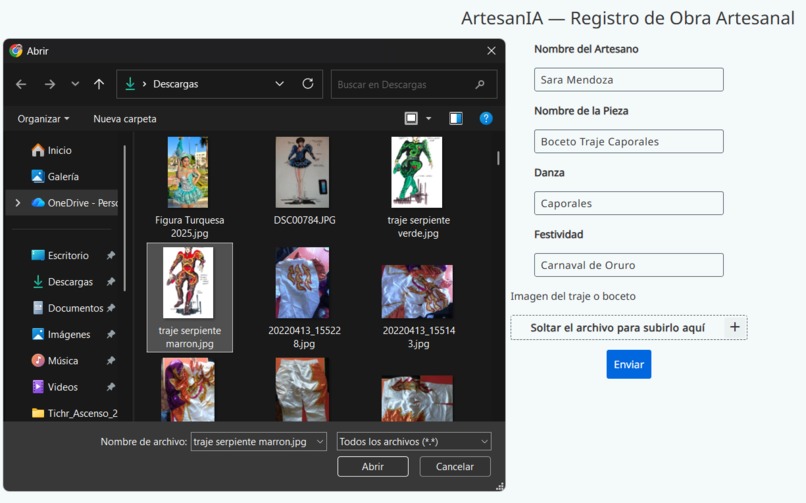Viewport: 806px width, 503px height.
Task: Open the blue help icon
Action: pos(486,119)
